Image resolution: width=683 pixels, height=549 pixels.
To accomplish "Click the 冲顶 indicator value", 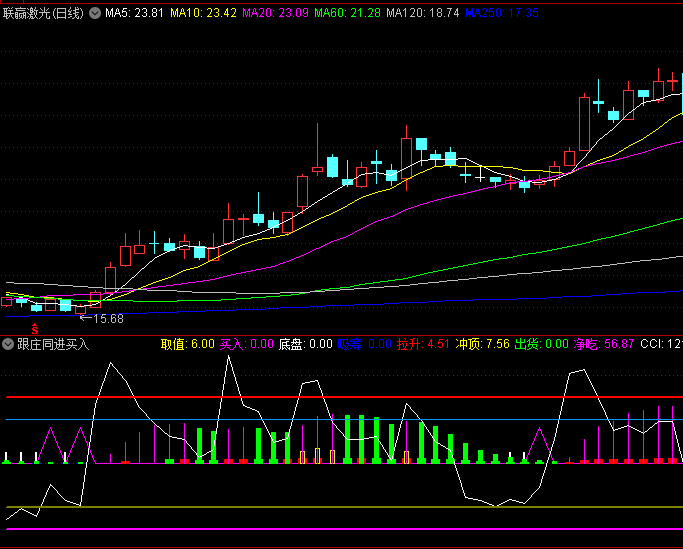I will 482,344.
